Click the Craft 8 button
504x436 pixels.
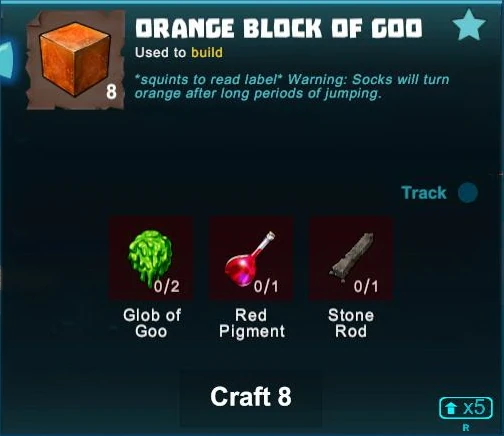tap(251, 397)
